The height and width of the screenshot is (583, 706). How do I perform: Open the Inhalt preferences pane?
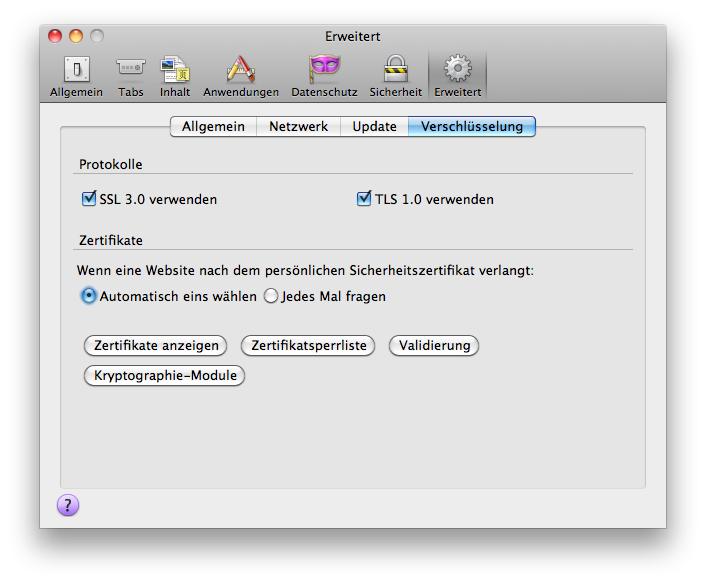click(175, 76)
